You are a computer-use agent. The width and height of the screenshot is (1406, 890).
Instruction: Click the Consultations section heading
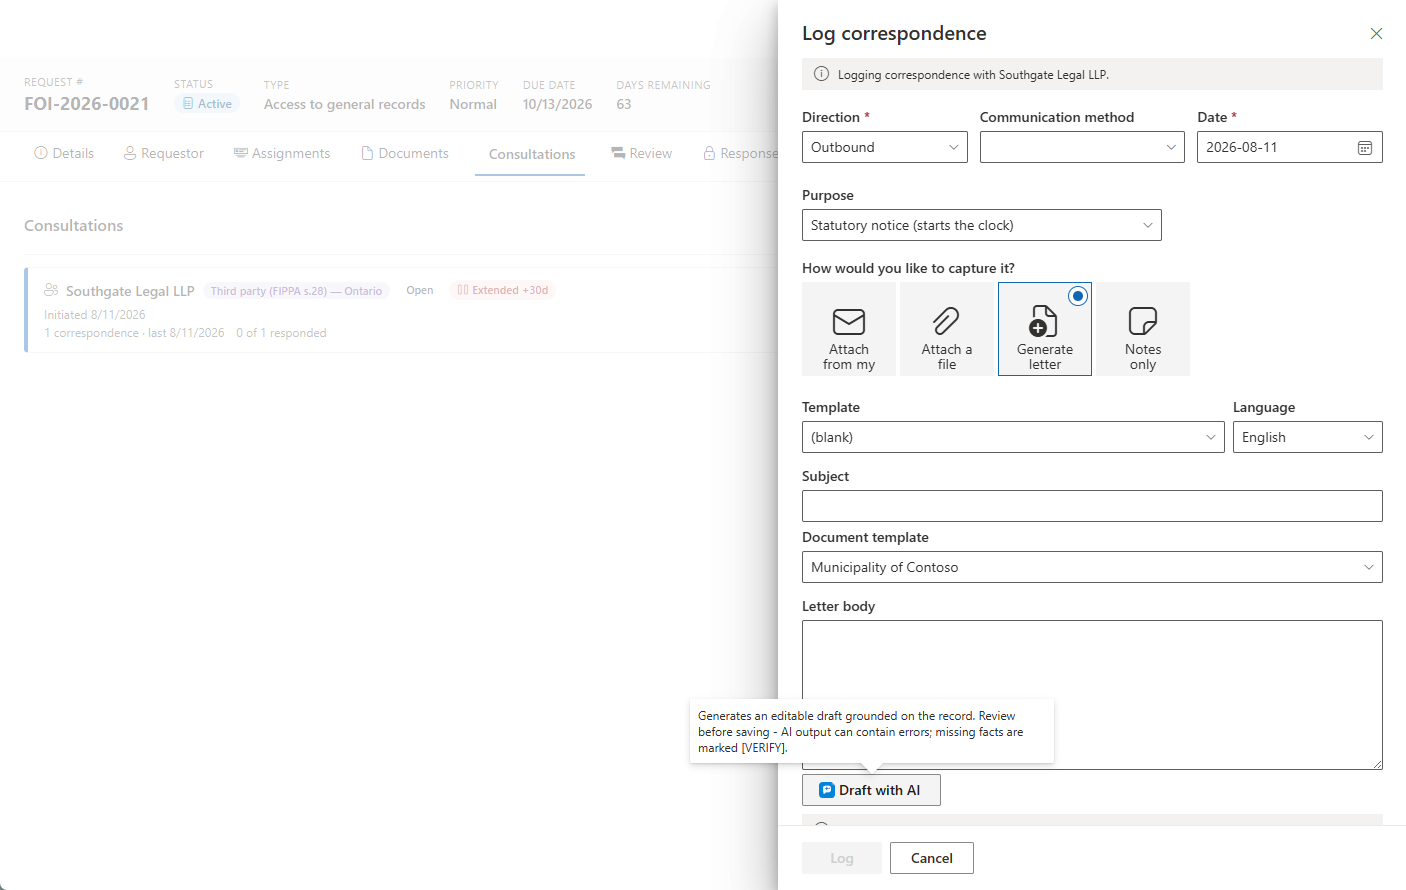tap(74, 226)
